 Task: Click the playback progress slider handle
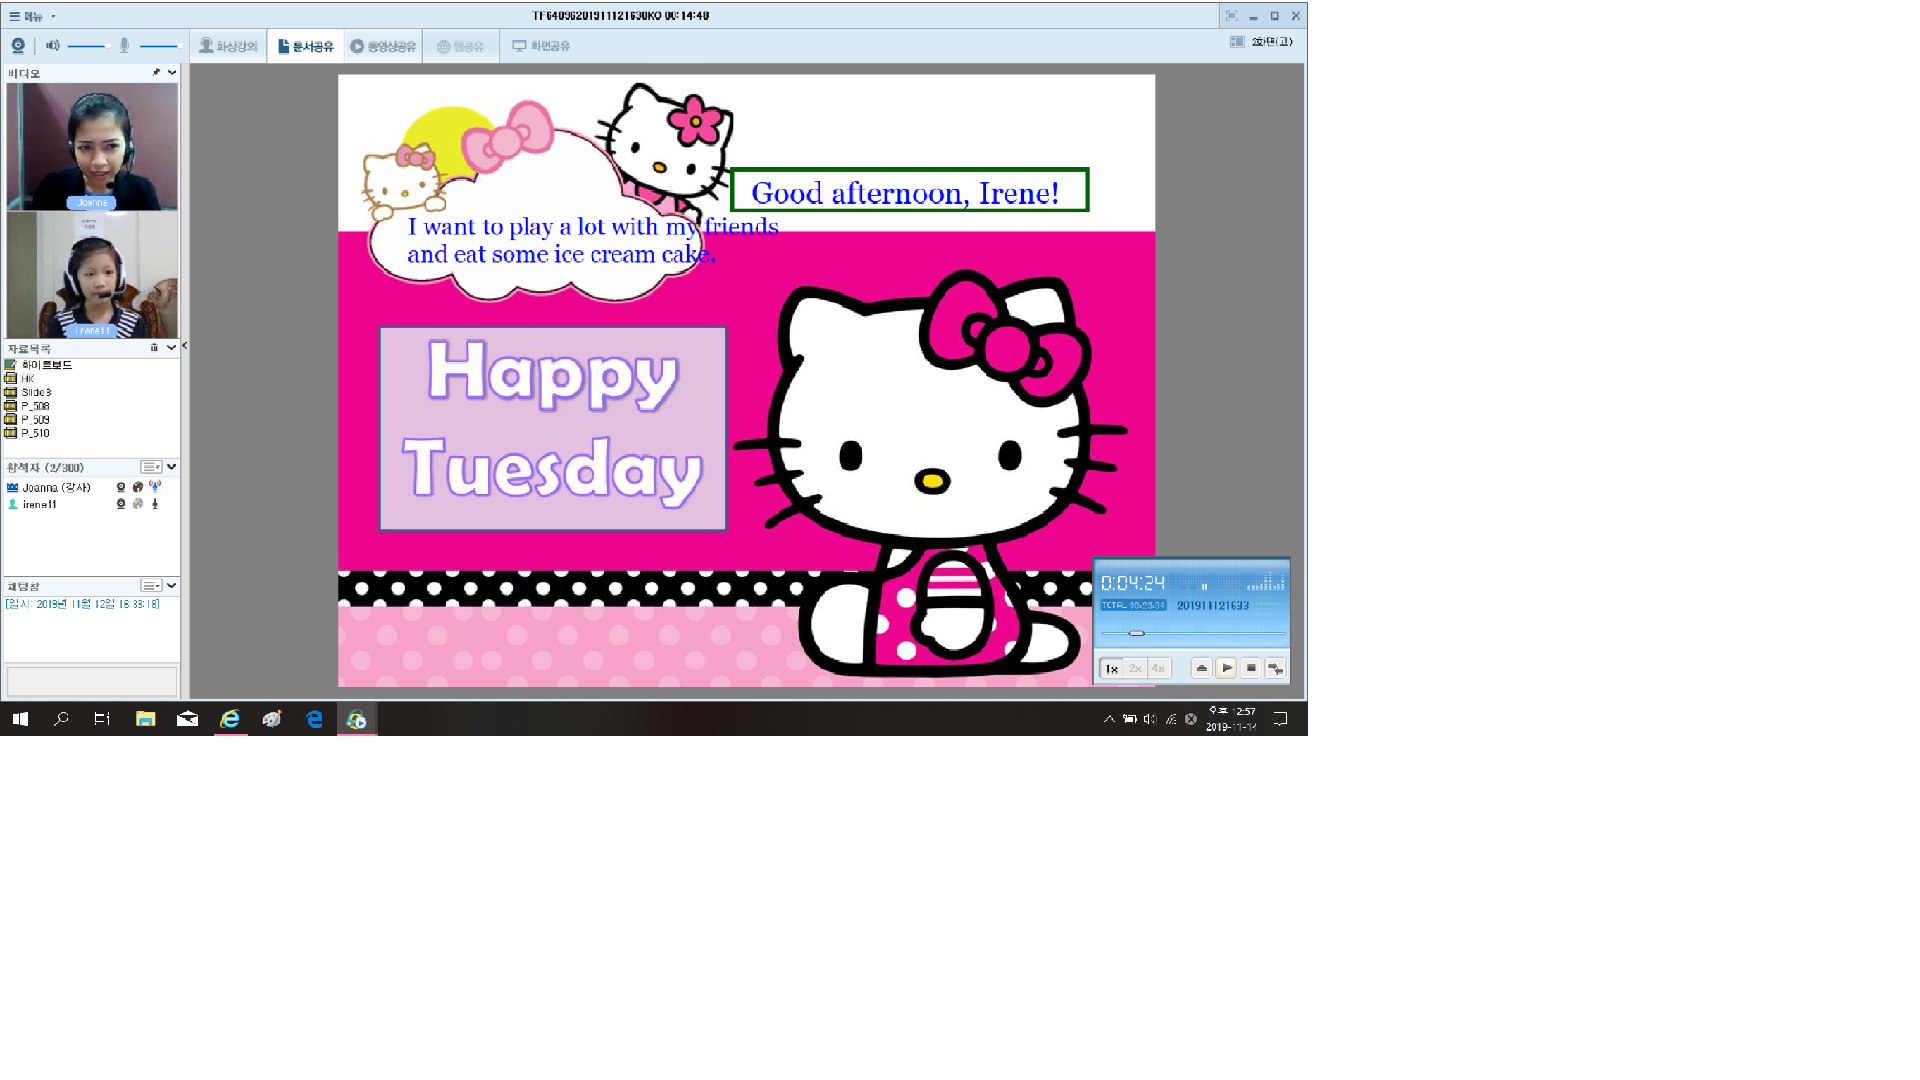tap(1136, 634)
